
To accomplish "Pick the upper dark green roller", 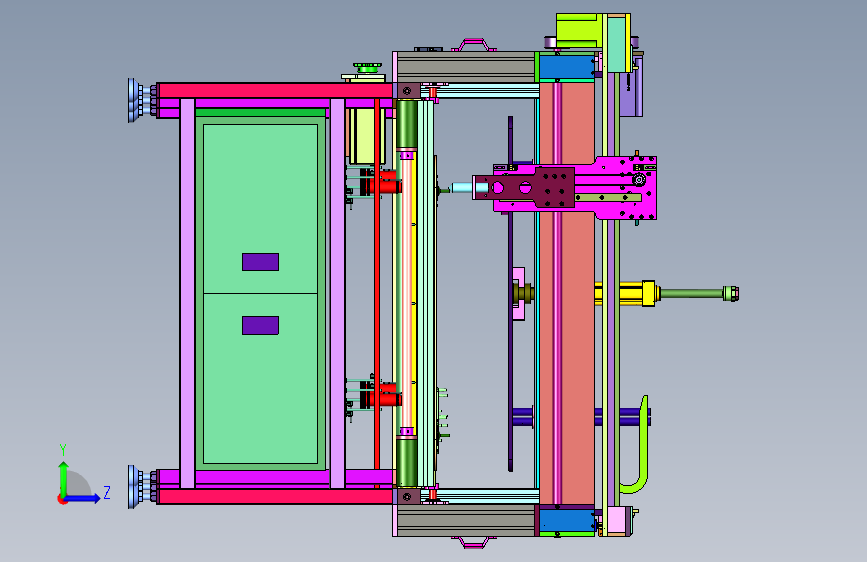I will 406,124.
